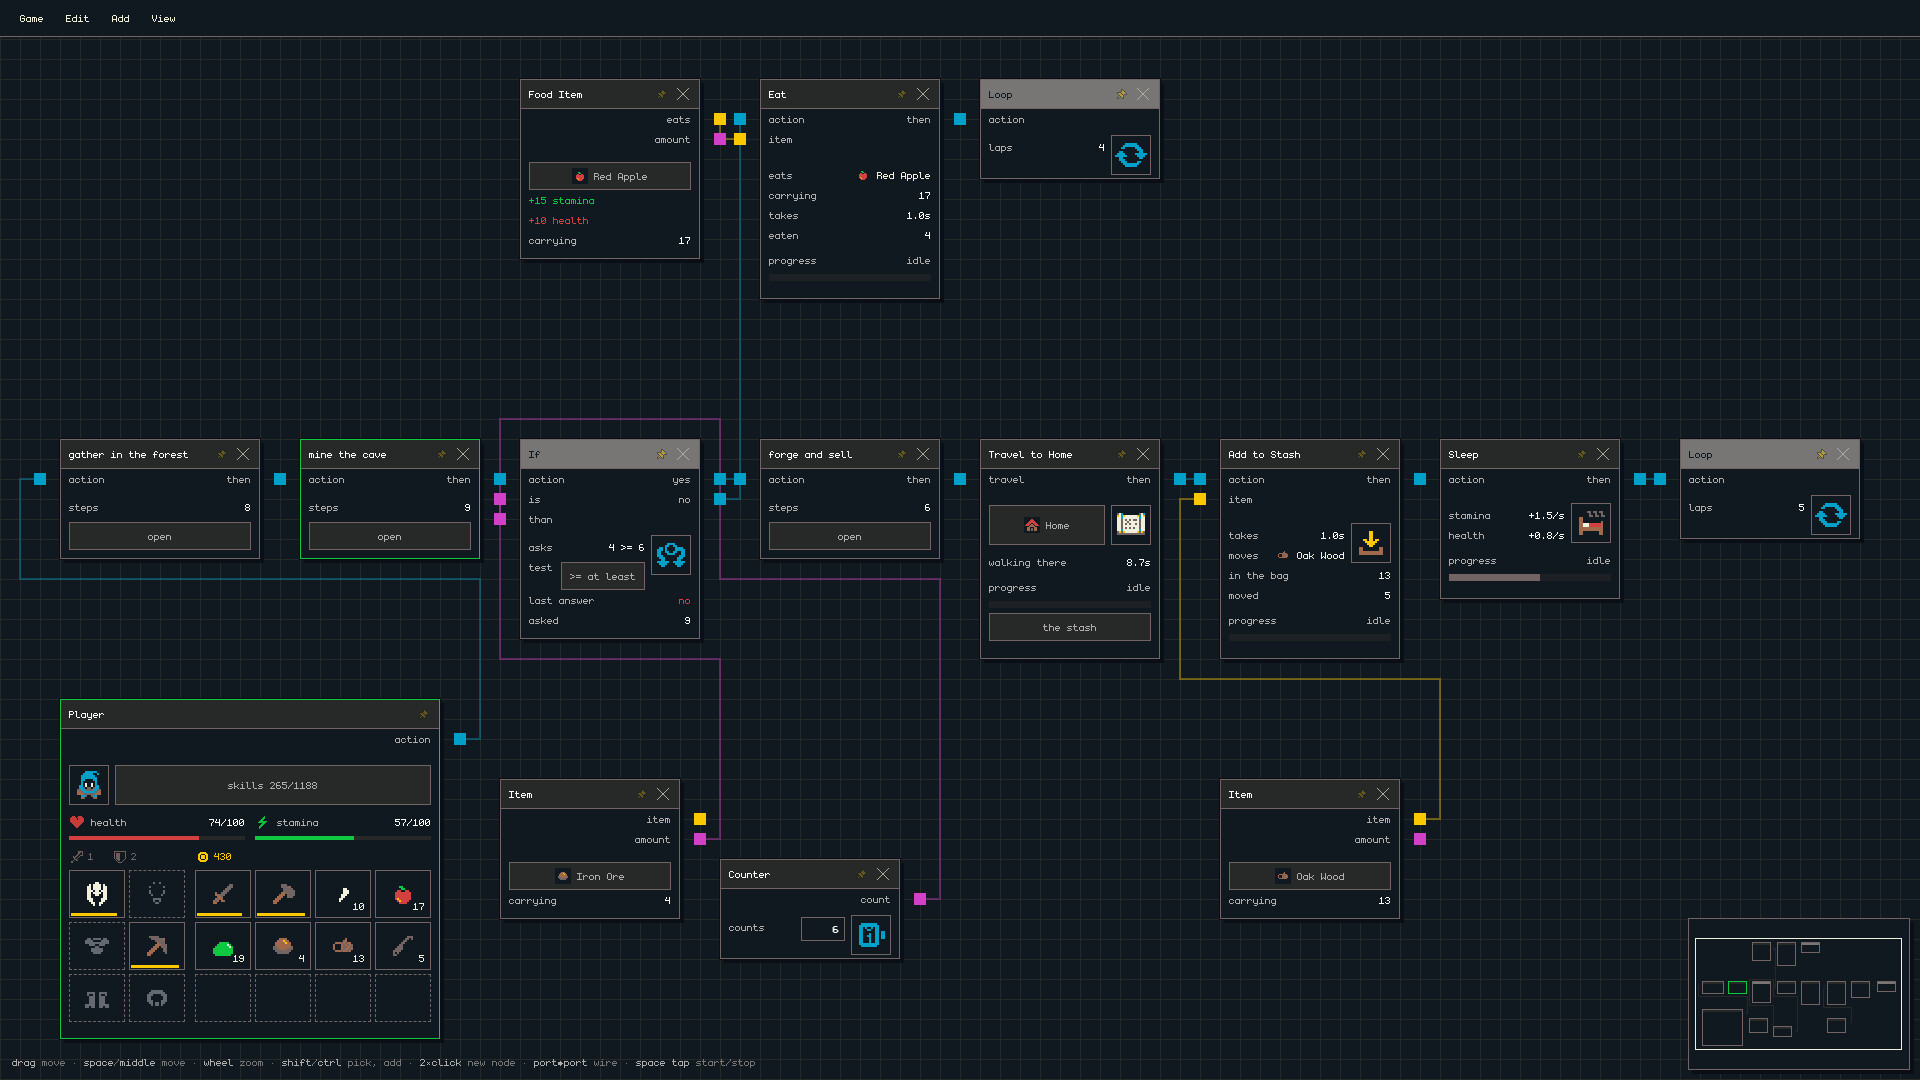The width and height of the screenshot is (1920, 1080).
Task: Select the helmet slot in Player inventory
Action: [97, 893]
